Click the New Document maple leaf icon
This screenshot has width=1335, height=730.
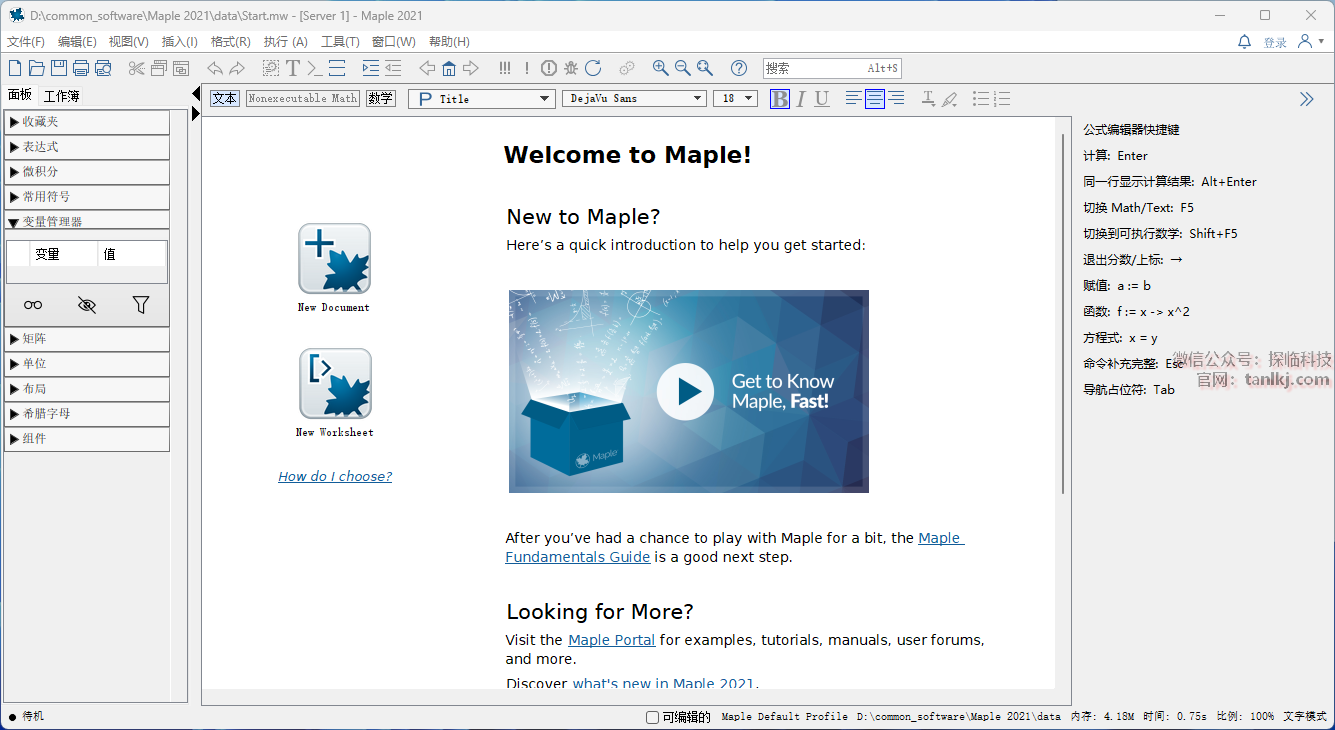[x=334, y=258]
